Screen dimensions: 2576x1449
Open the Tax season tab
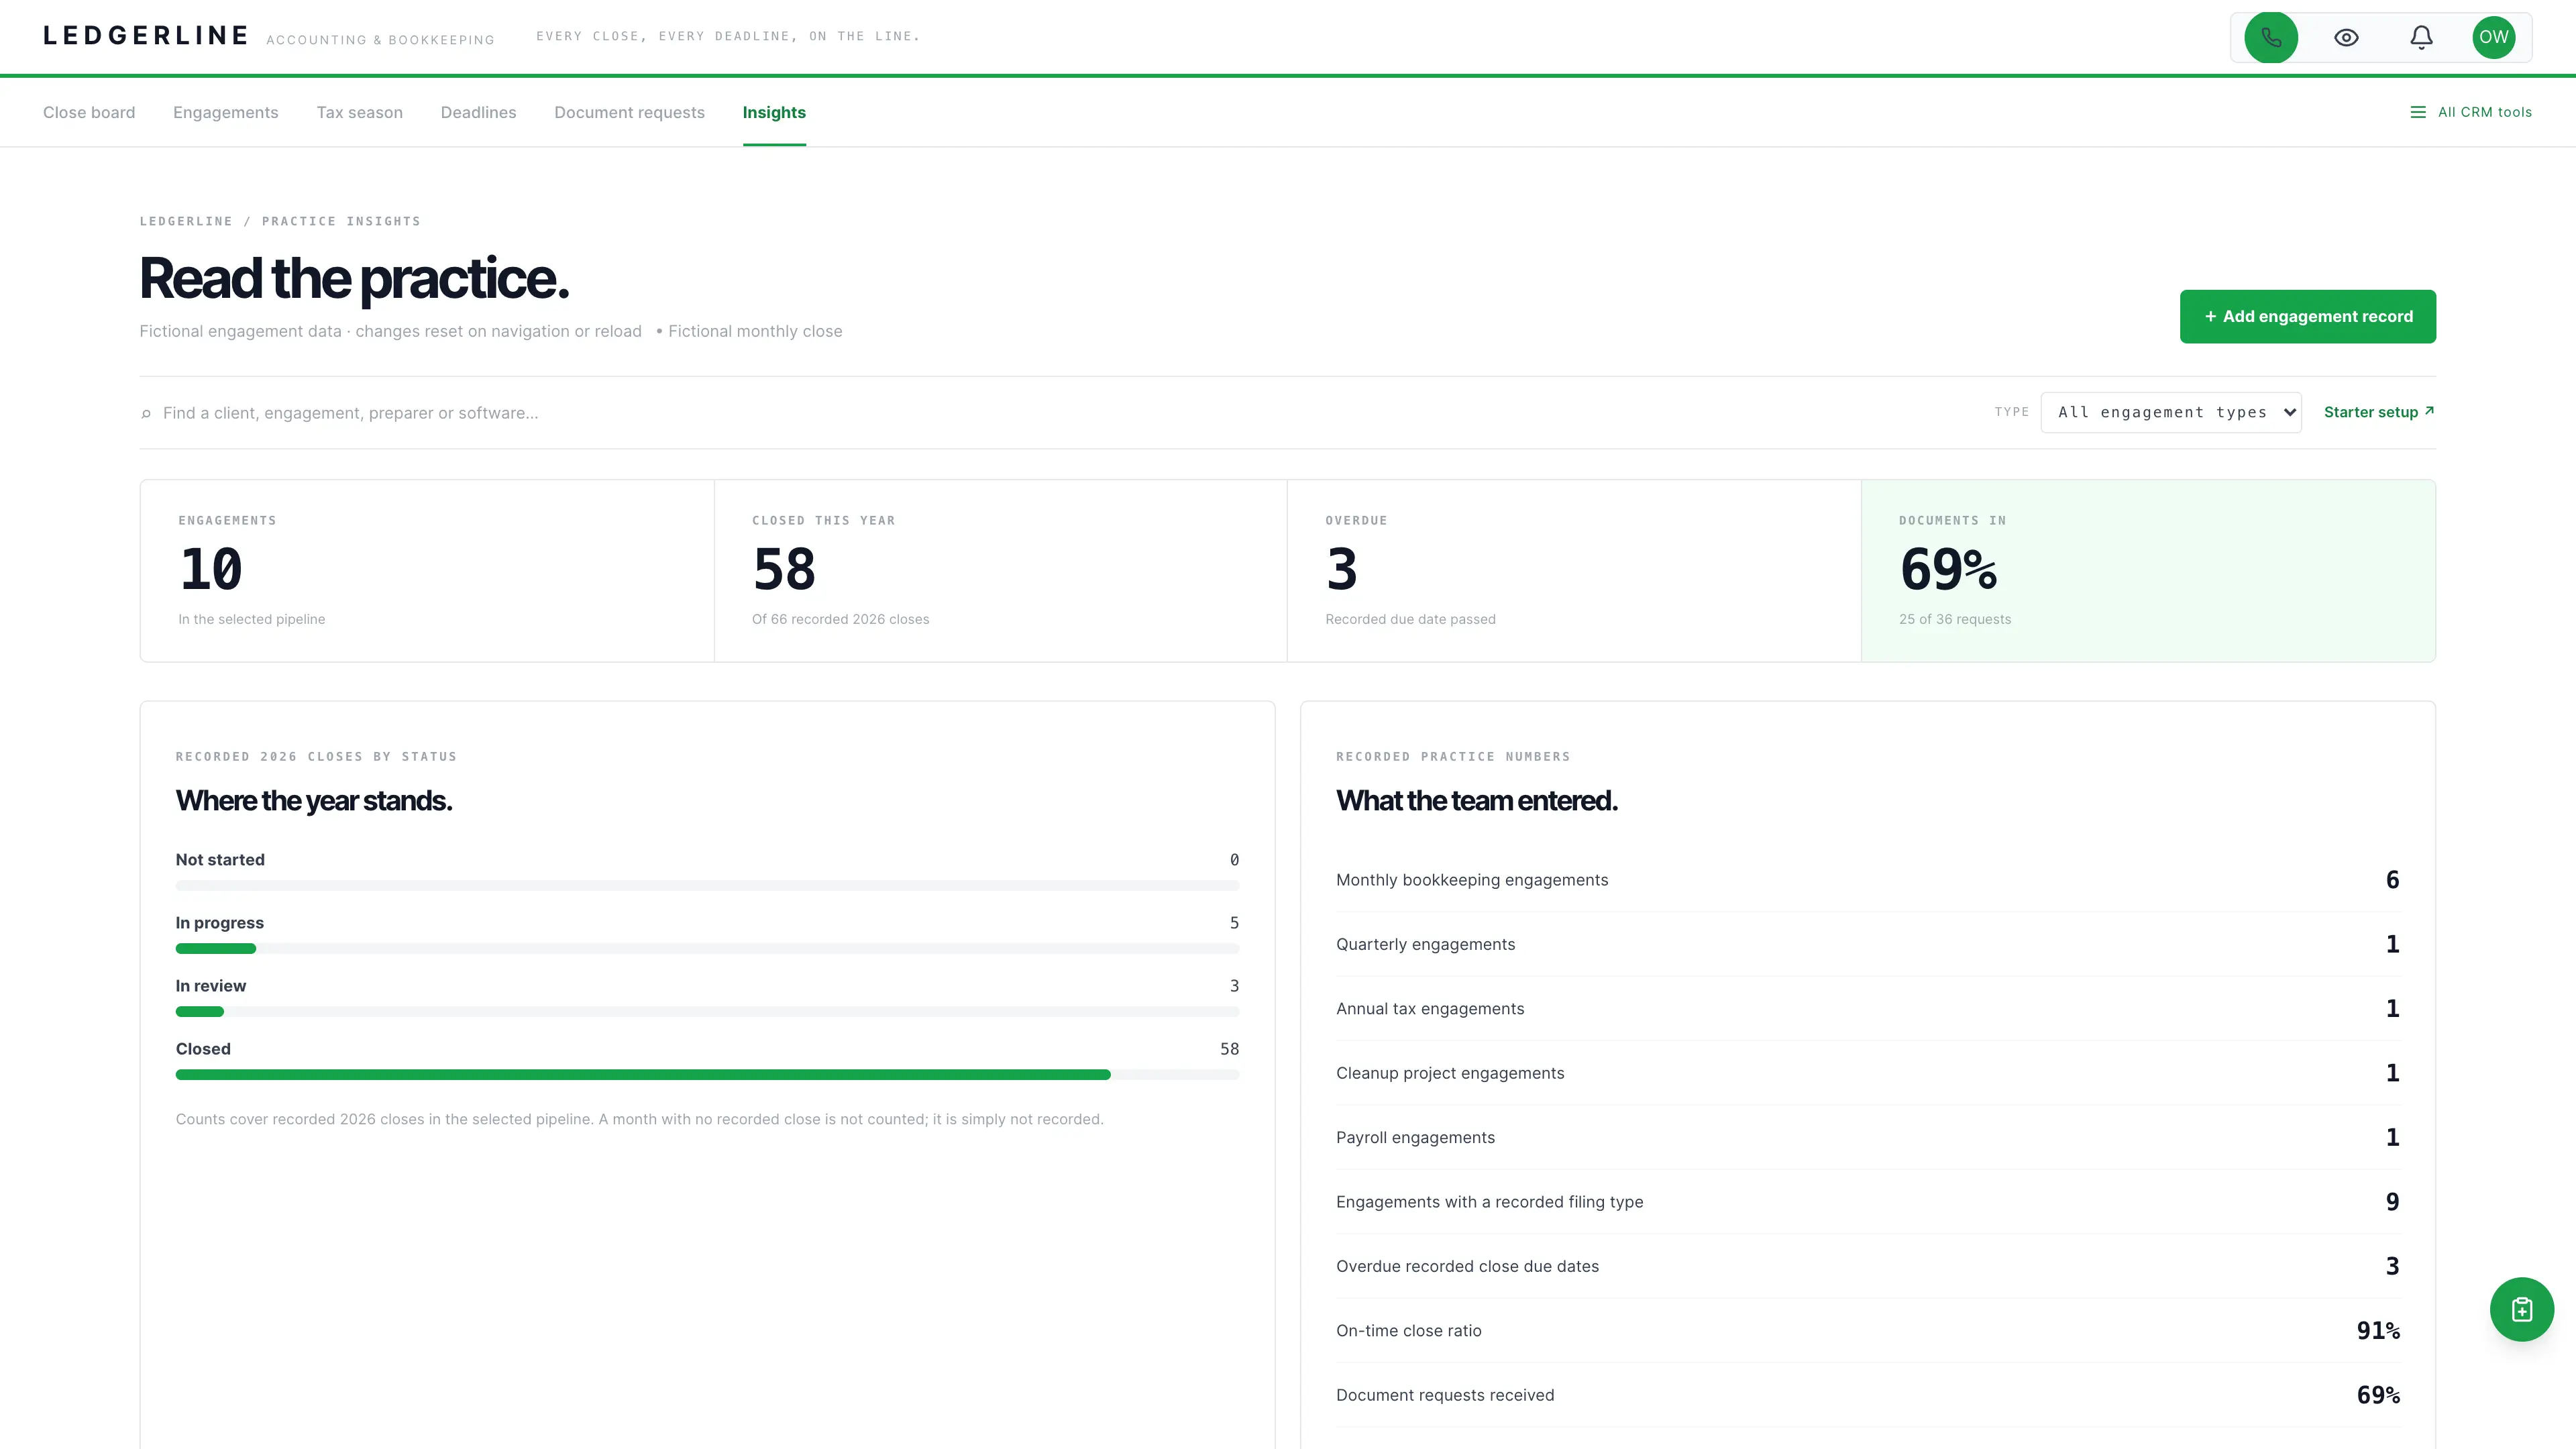360,112
